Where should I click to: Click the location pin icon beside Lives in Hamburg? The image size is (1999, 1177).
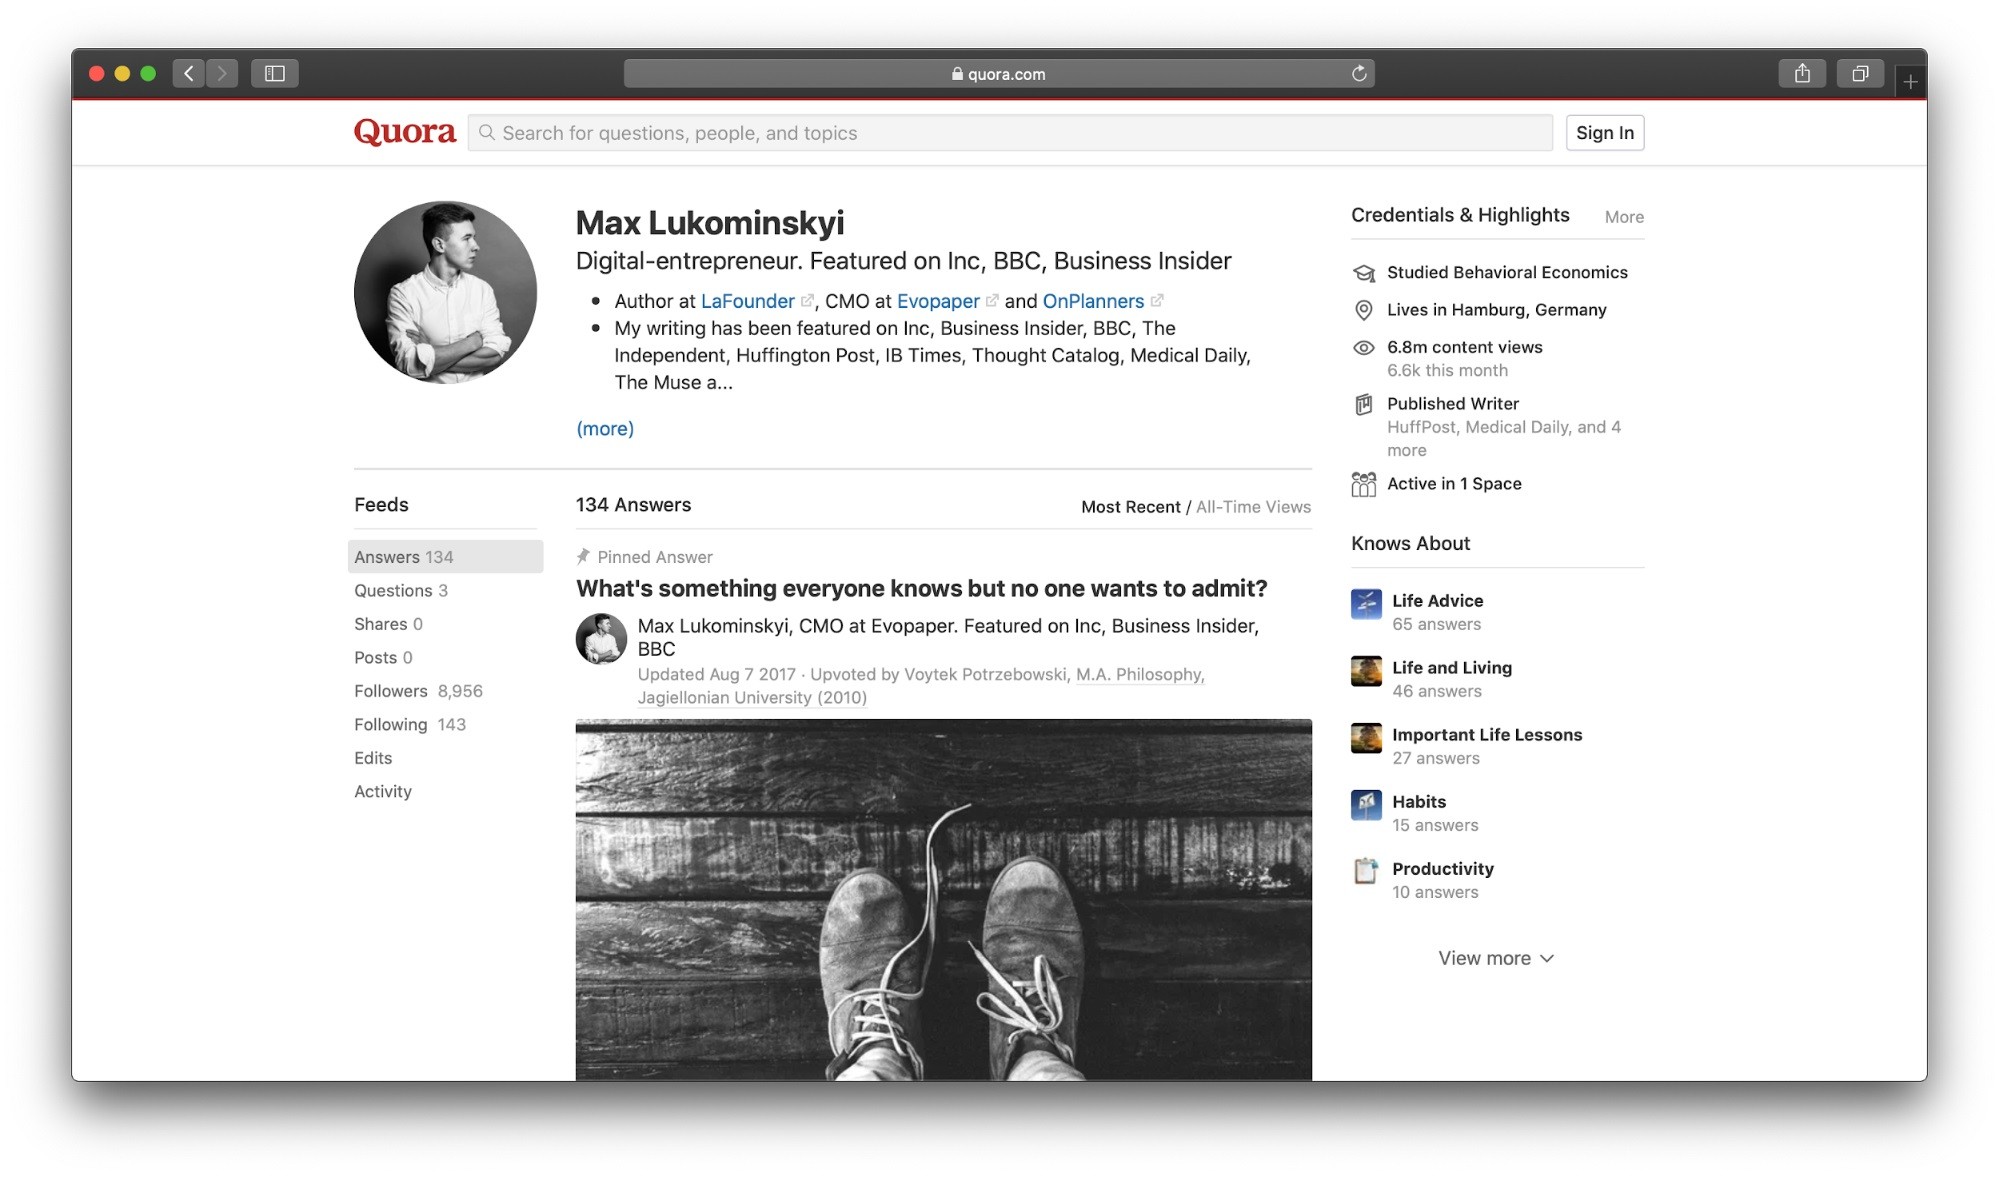click(x=1364, y=310)
